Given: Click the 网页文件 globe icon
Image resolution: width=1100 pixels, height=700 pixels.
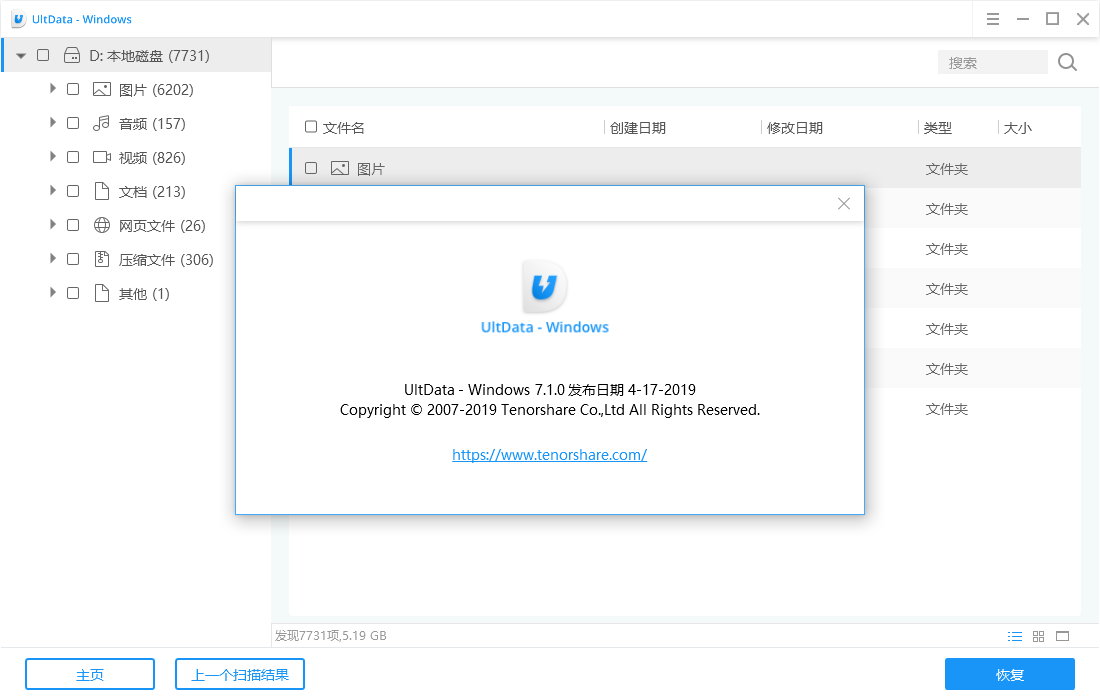Looking at the screenshot, I should (x=102, y=225).
